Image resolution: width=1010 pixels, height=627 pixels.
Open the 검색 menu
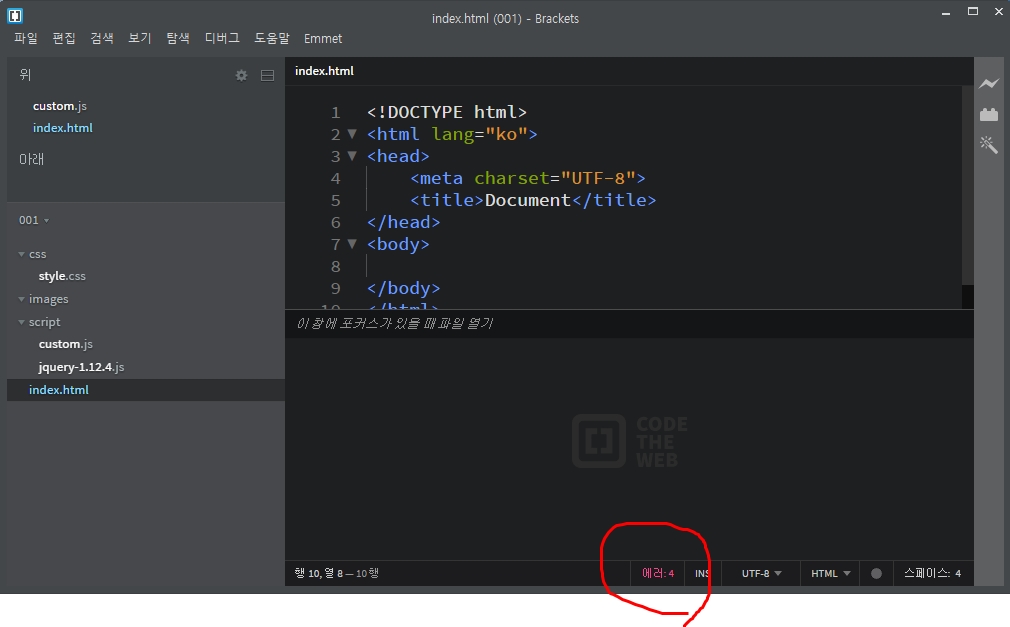coord(102,38)
